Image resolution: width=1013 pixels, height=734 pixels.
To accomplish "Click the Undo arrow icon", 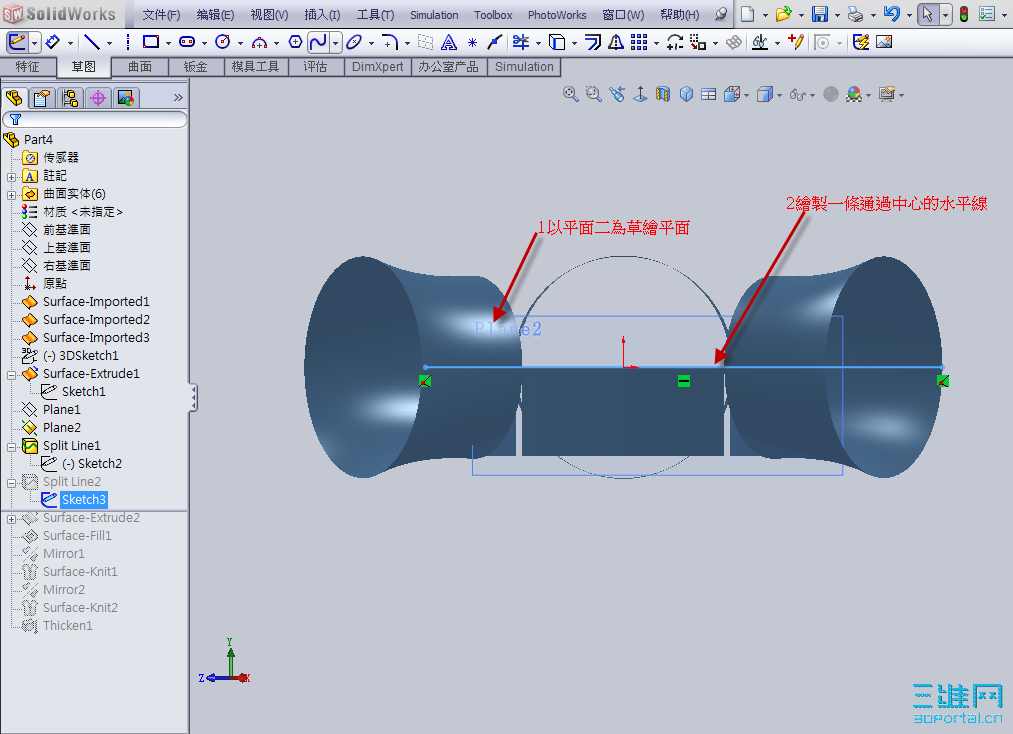I will (x=892, y=14).
